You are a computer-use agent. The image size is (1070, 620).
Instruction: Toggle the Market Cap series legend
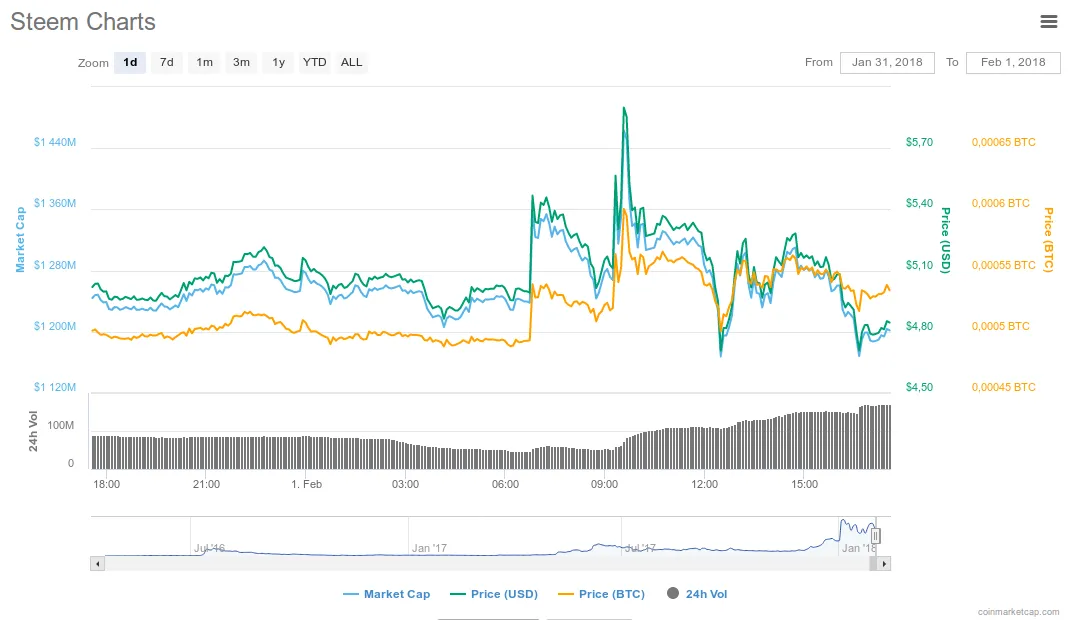[387, 594]
